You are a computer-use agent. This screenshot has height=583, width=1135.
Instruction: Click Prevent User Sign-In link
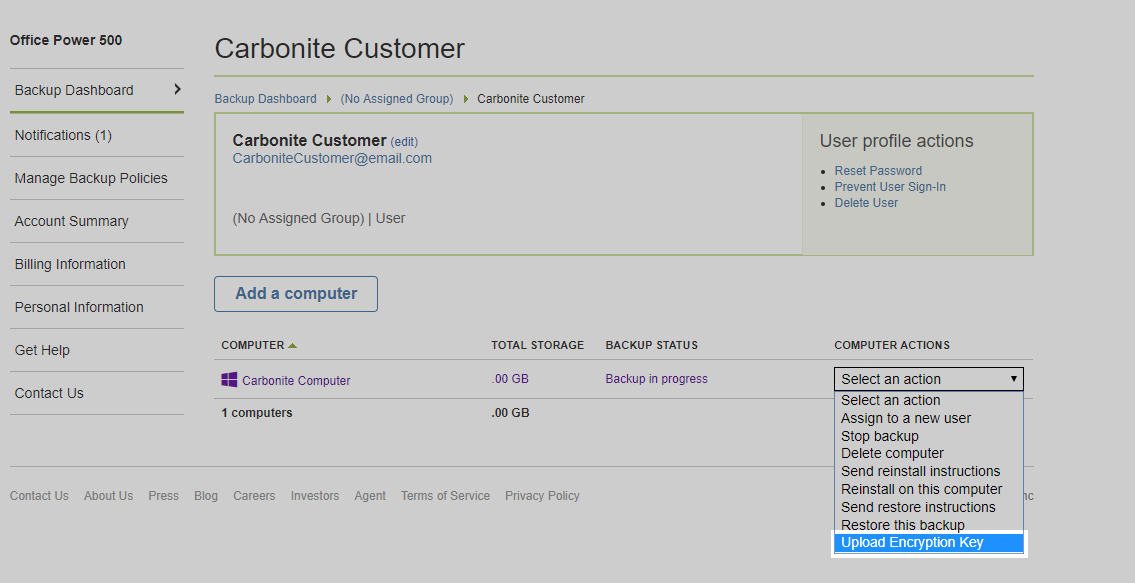coord(890,187)
